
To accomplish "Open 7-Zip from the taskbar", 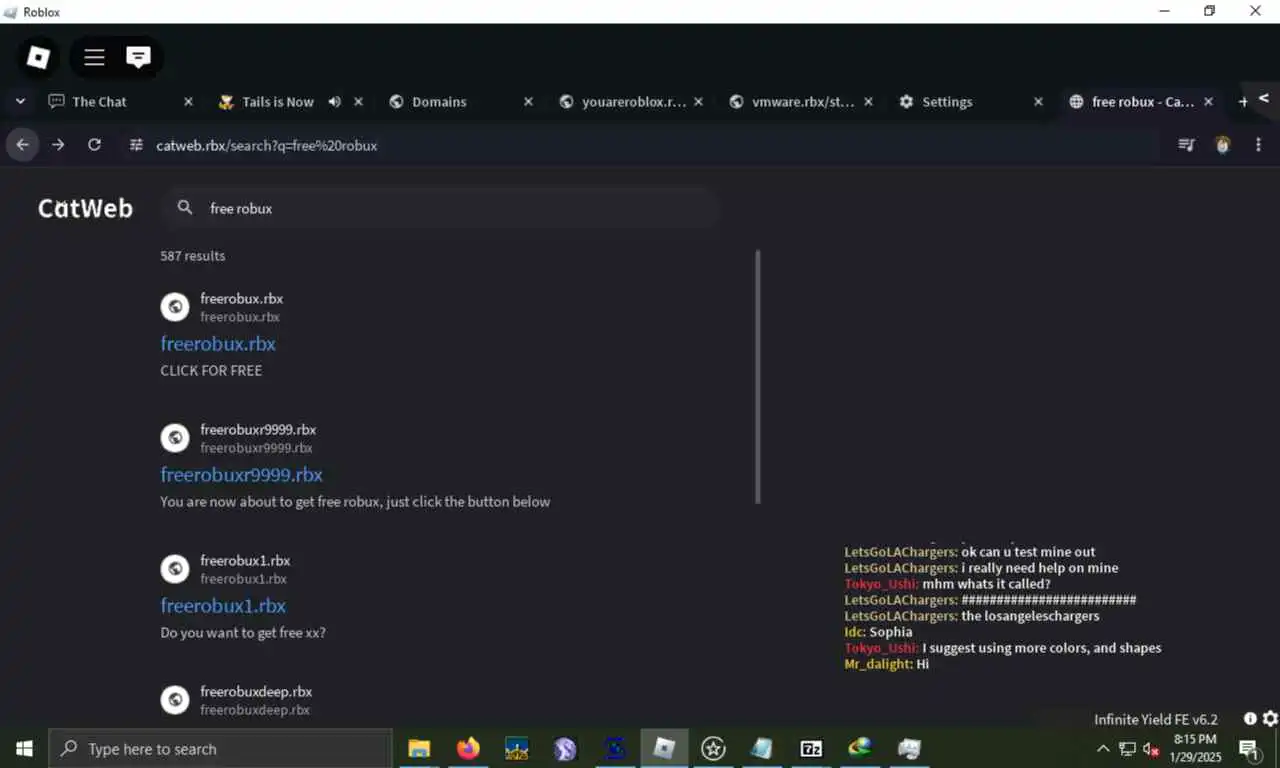I will coord(811,748).
